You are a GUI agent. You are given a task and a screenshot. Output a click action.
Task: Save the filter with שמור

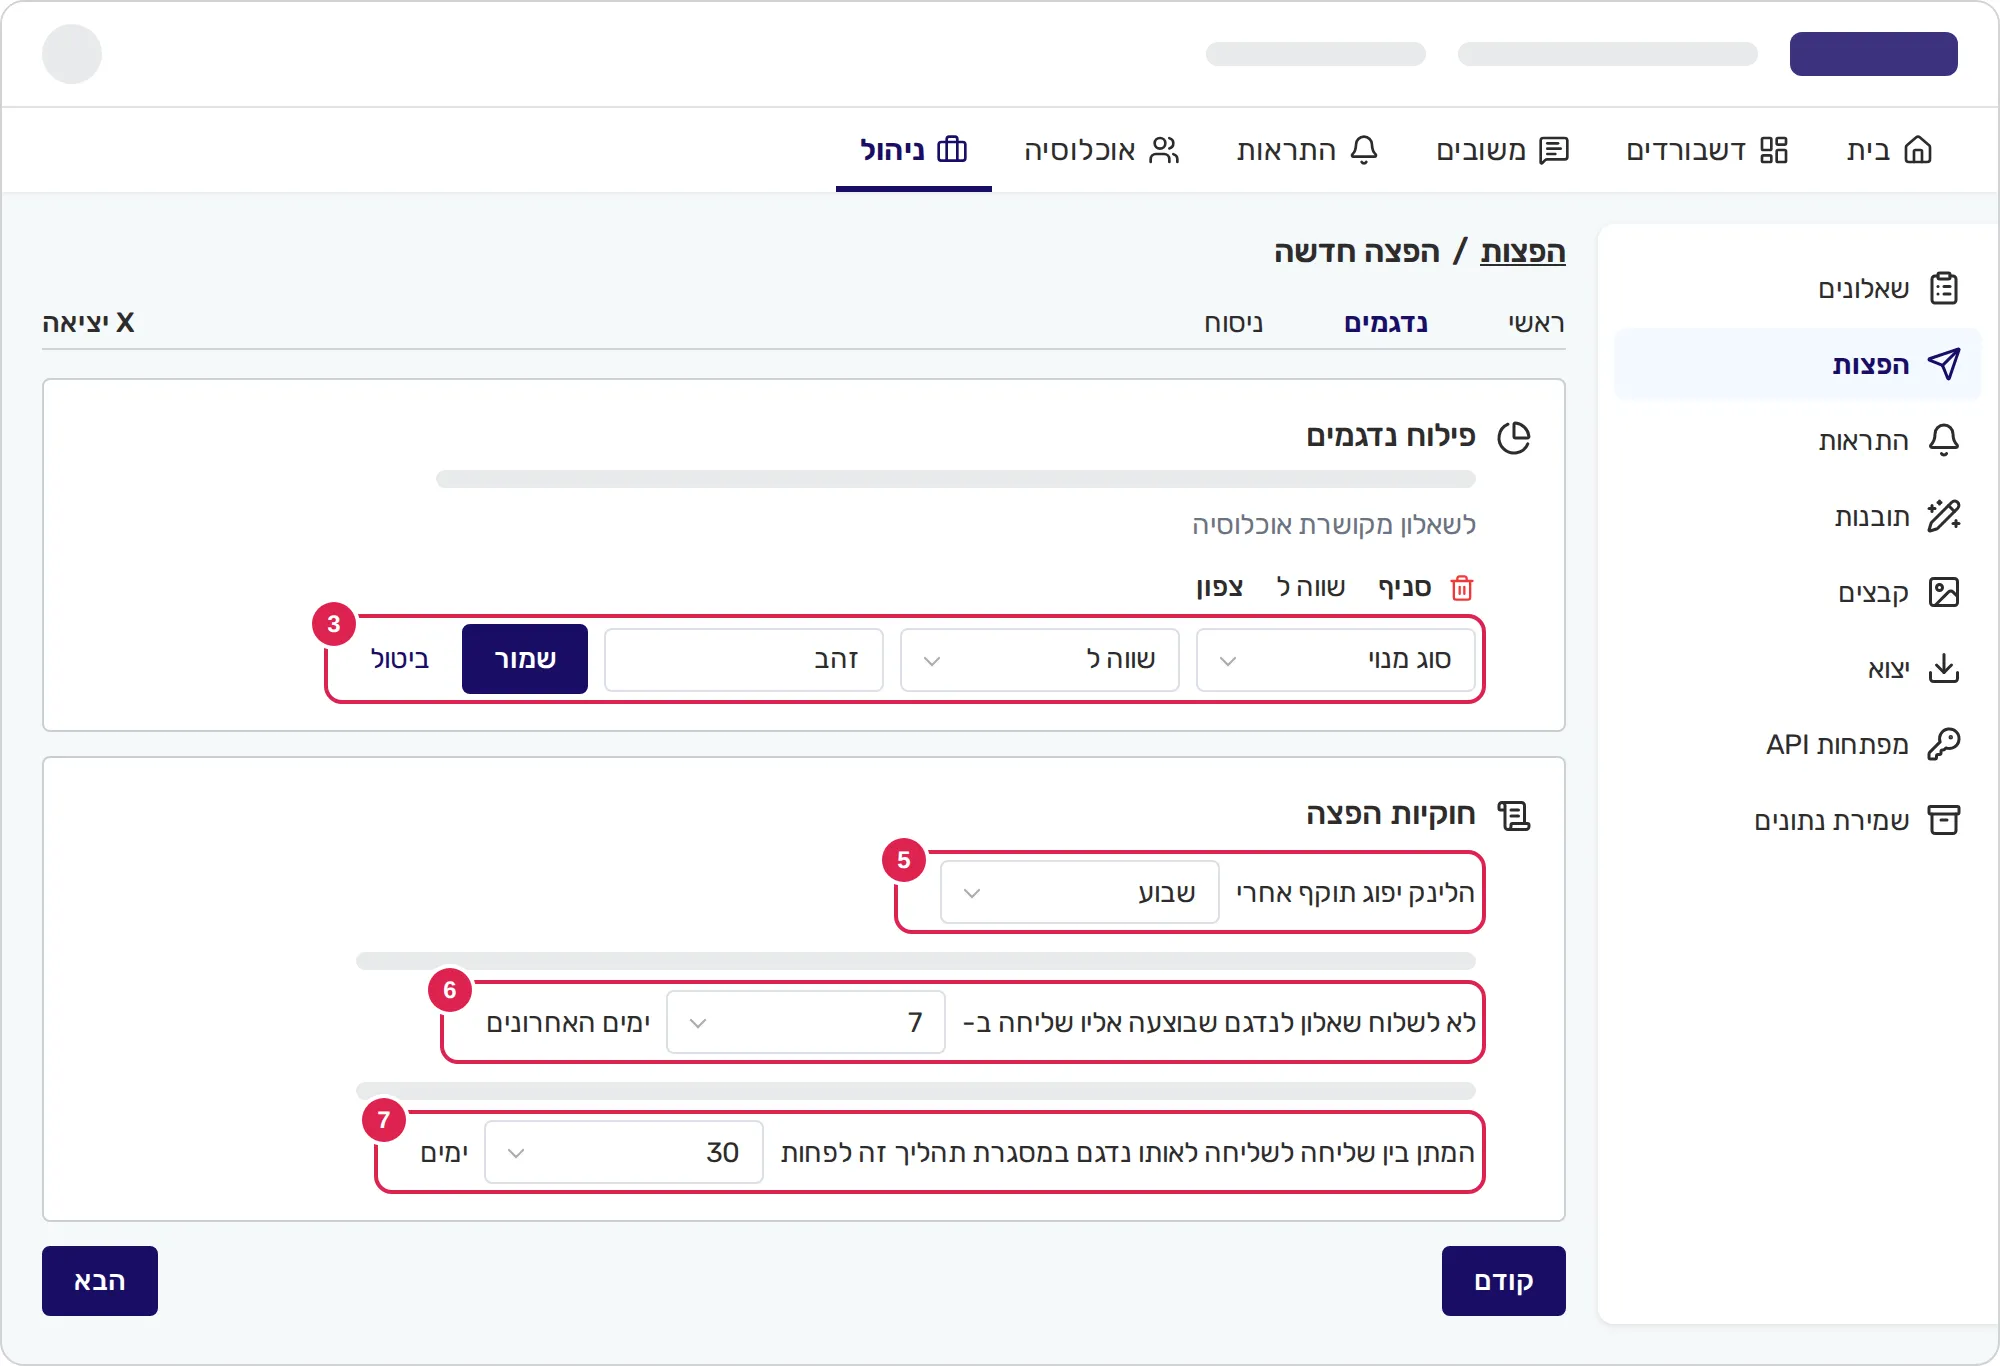(x=525, y=659)
